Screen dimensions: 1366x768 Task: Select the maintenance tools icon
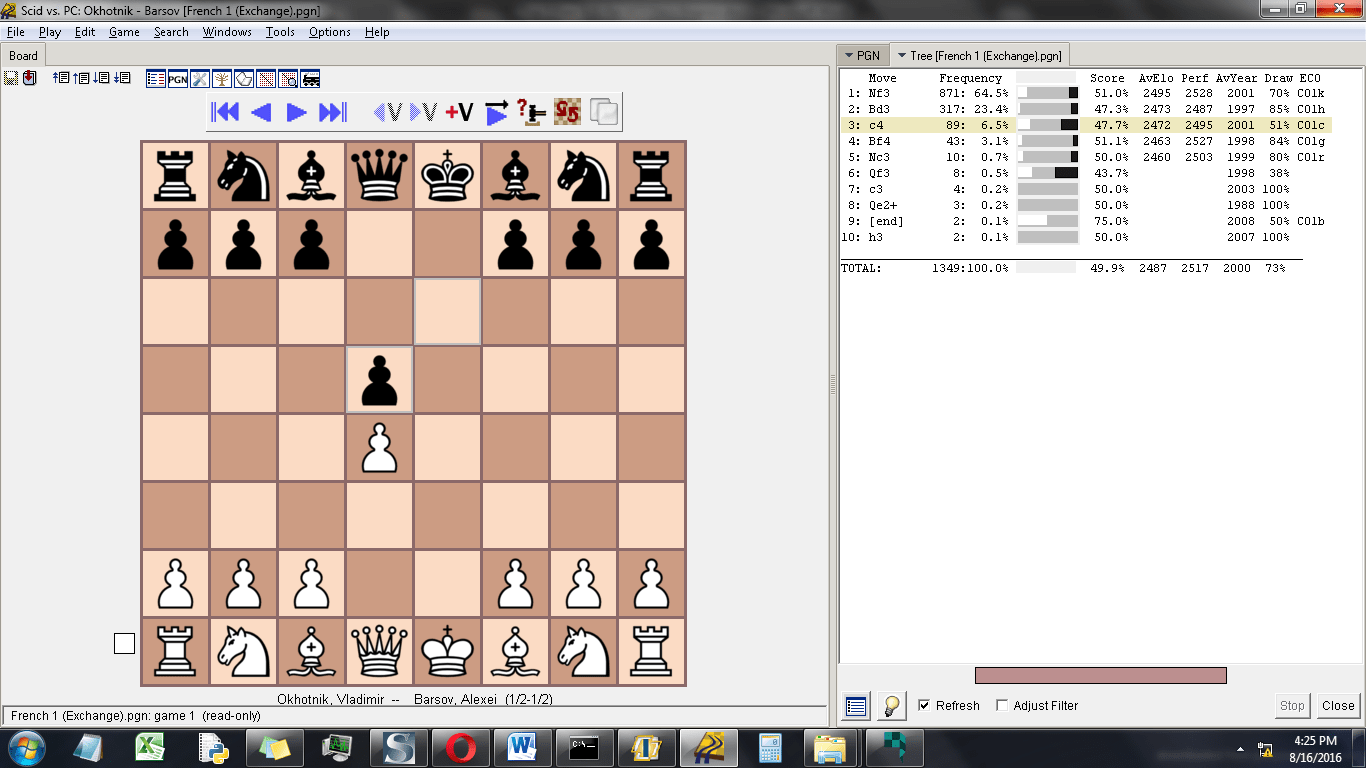tap(199, 79)
